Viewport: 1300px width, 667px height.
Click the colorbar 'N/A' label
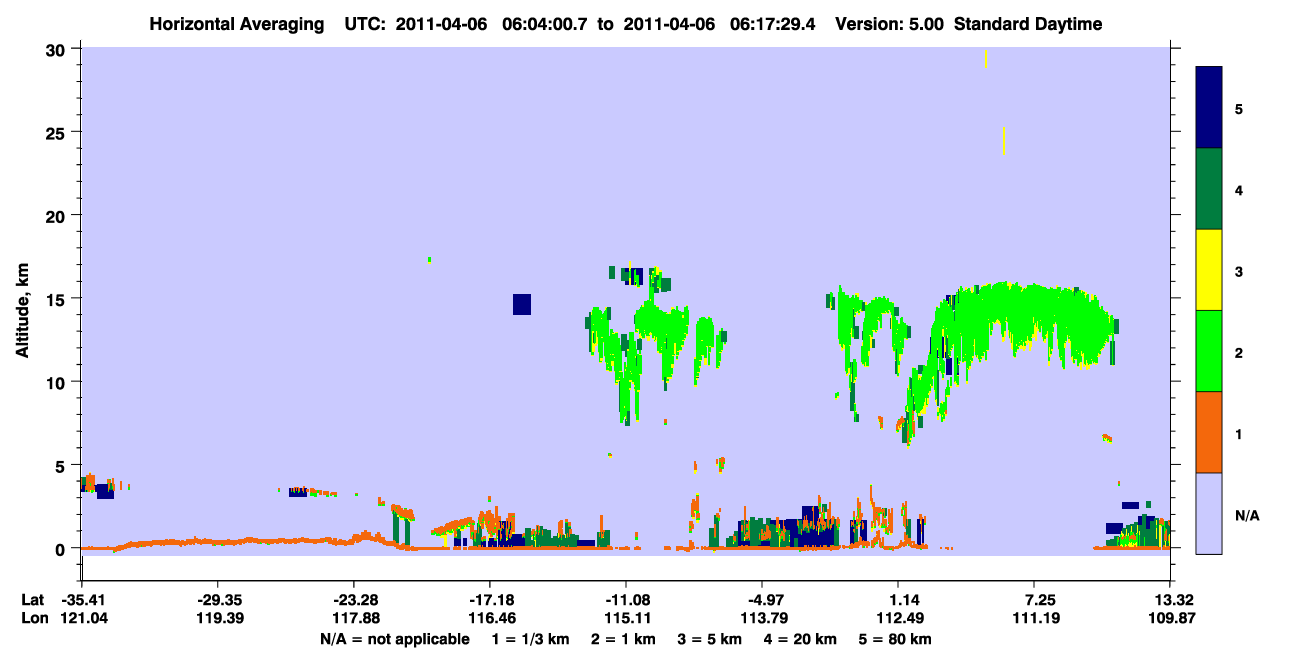coord(1247,515)
